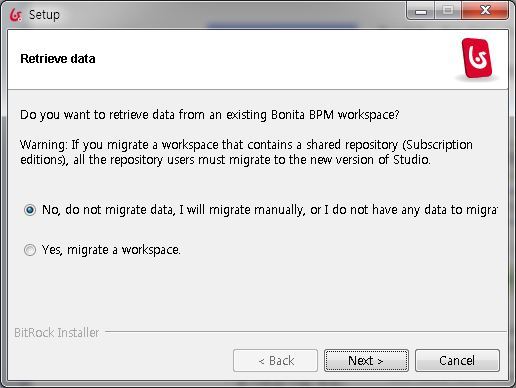Cancel the Bonita BPM installation

coord(457,361)
